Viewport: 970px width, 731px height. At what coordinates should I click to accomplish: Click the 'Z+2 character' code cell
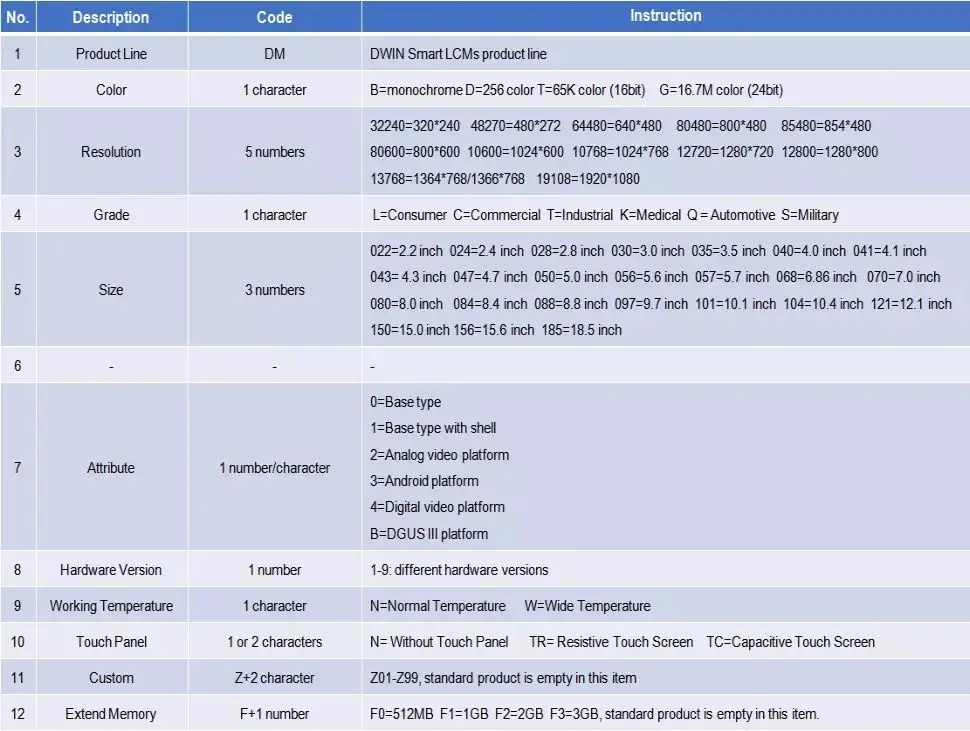click(x=275, y=677)
